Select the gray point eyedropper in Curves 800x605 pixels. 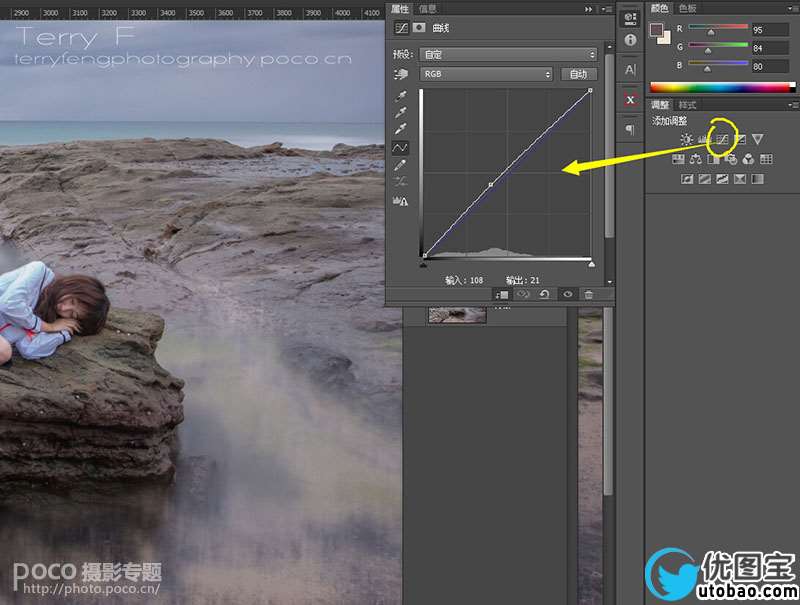pos(401,113)
